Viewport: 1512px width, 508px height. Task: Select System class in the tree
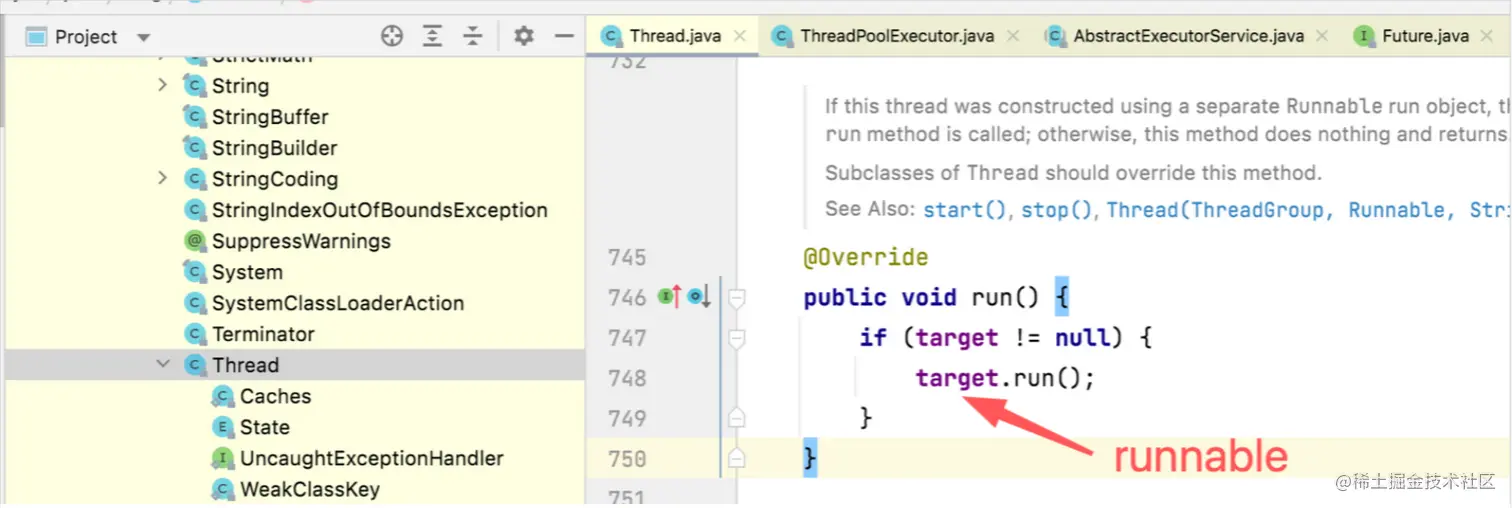(247, 272)
